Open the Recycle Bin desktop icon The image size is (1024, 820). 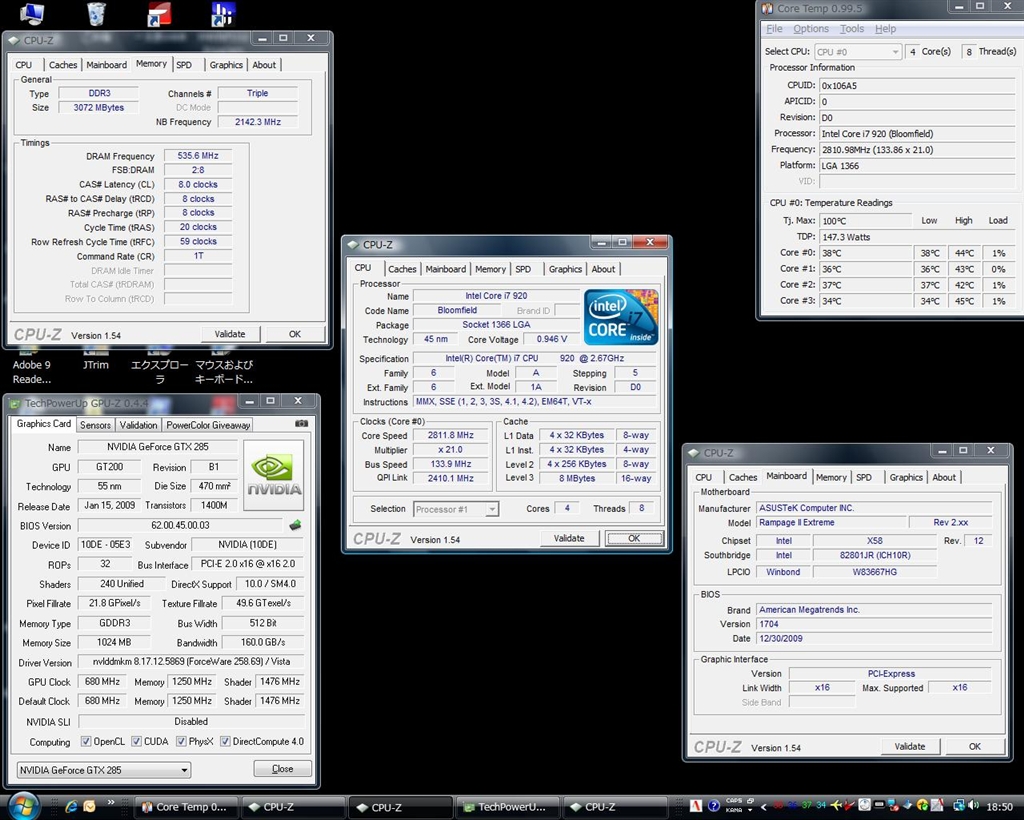[x=96, y=14]
